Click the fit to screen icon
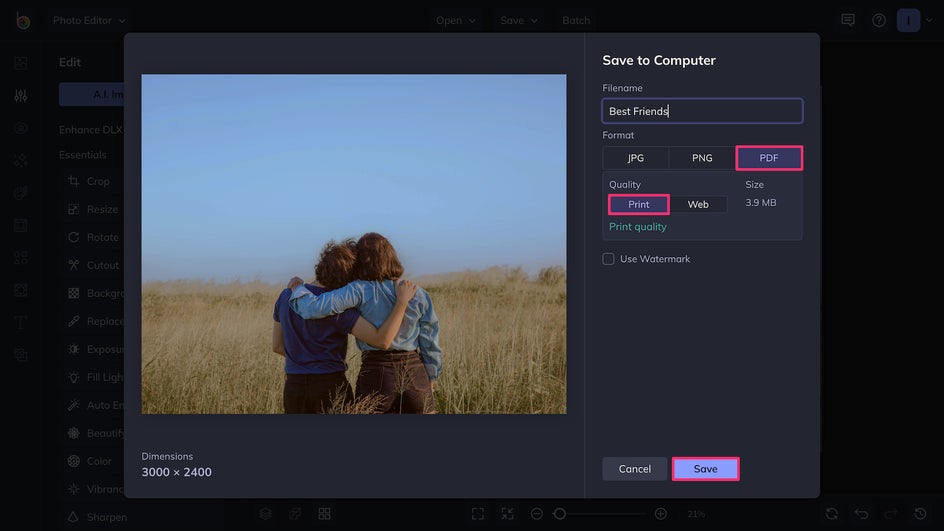The image size is (944, 531). pos(478,514)
